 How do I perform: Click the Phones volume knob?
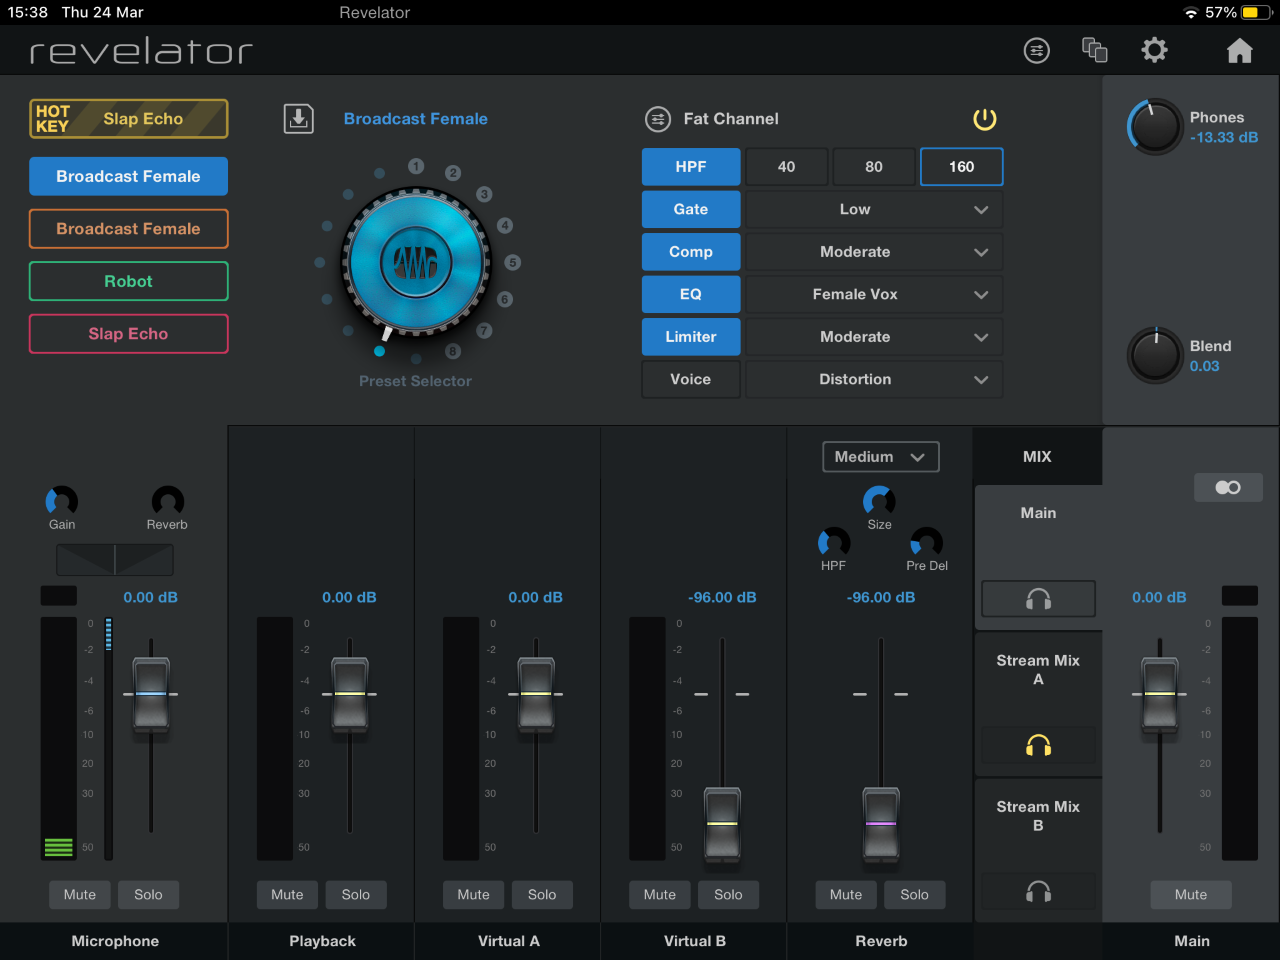[1155, 127]
